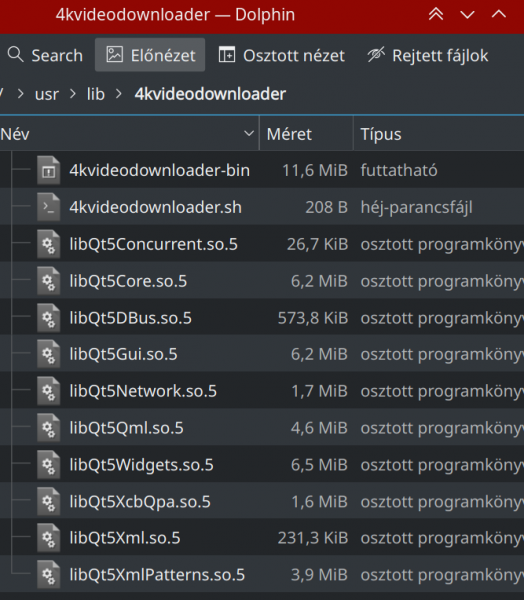Screen dimensions: 524x600
Task: Click the libQt5Concurrent.so.5 library icon
Action: click(x=49, y=244)
